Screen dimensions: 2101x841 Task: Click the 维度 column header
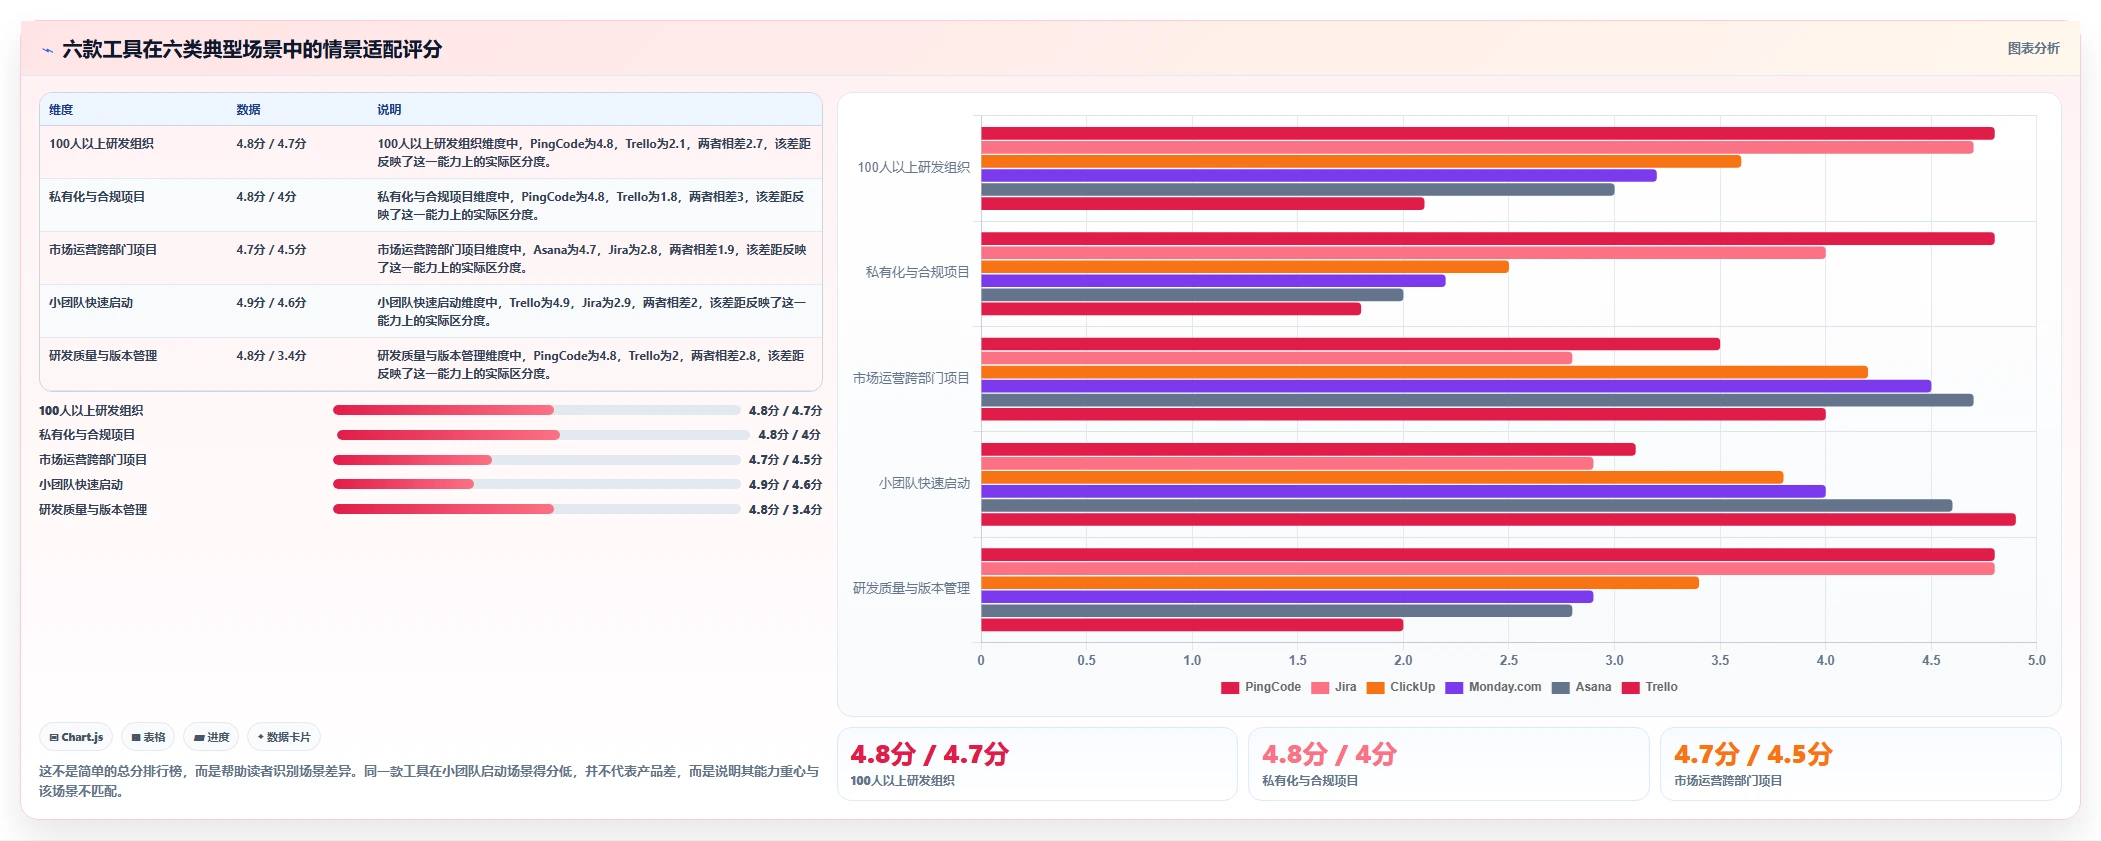click(x=61, y=110)
